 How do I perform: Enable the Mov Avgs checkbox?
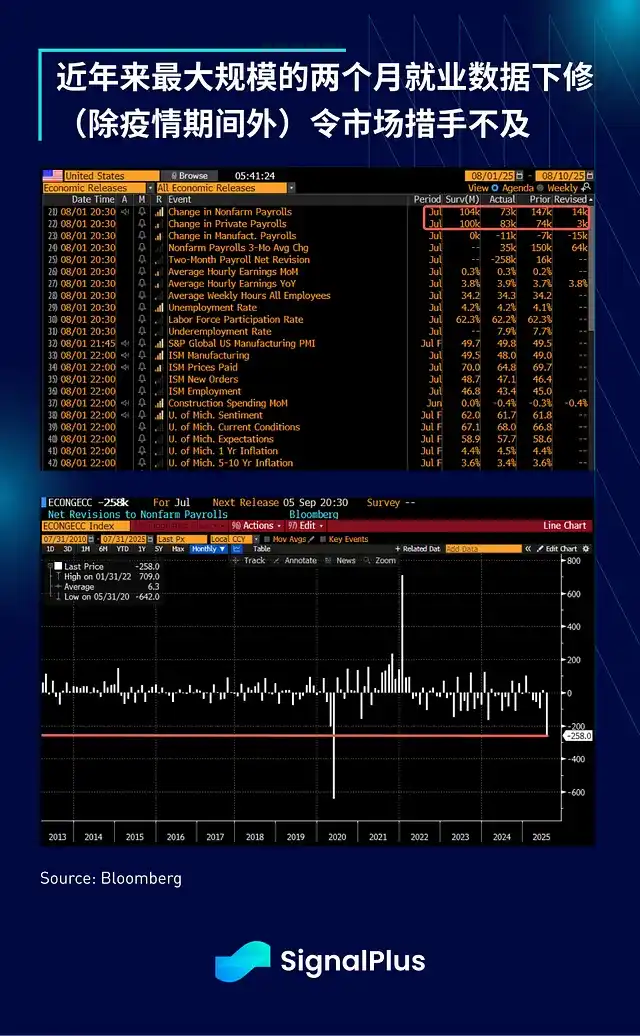(267, 539)
